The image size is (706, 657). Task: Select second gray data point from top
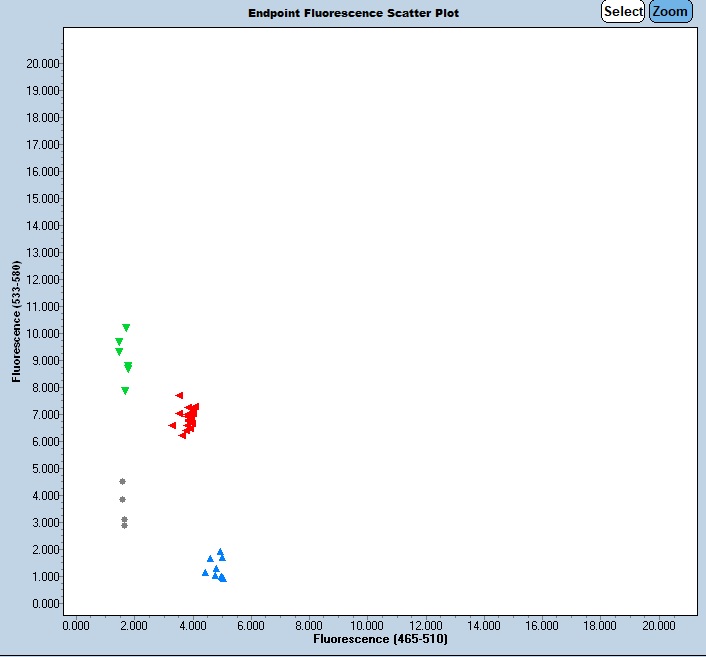[x=122, y=499]
